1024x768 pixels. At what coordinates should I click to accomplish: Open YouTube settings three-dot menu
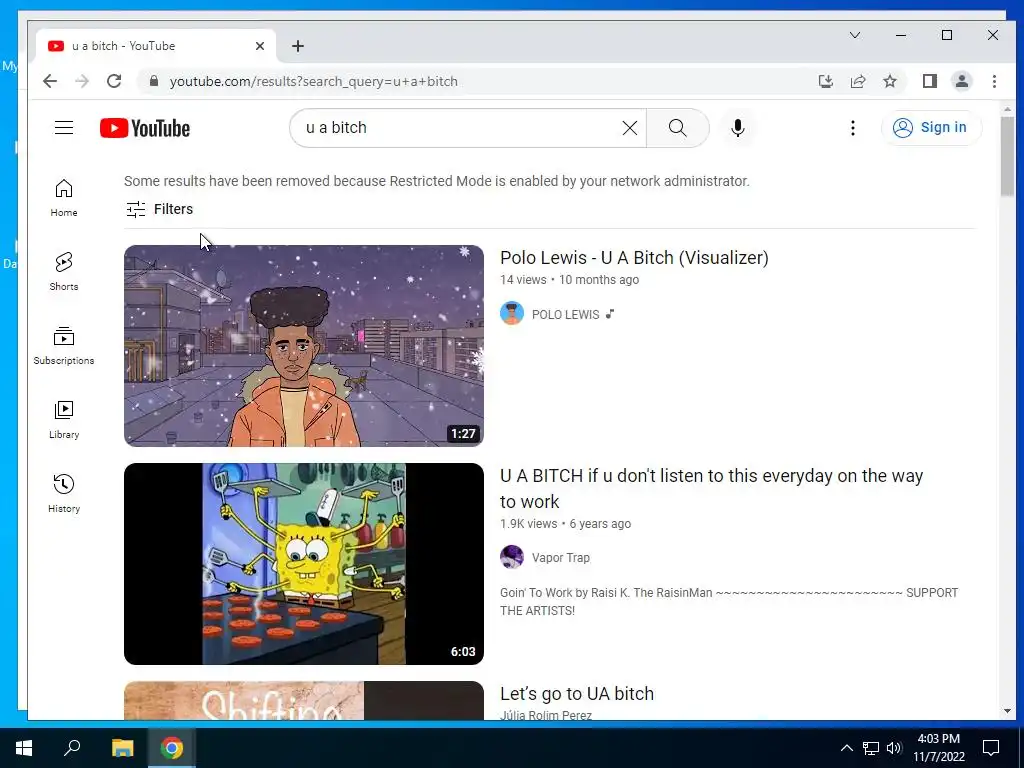(x=852, y=128)
